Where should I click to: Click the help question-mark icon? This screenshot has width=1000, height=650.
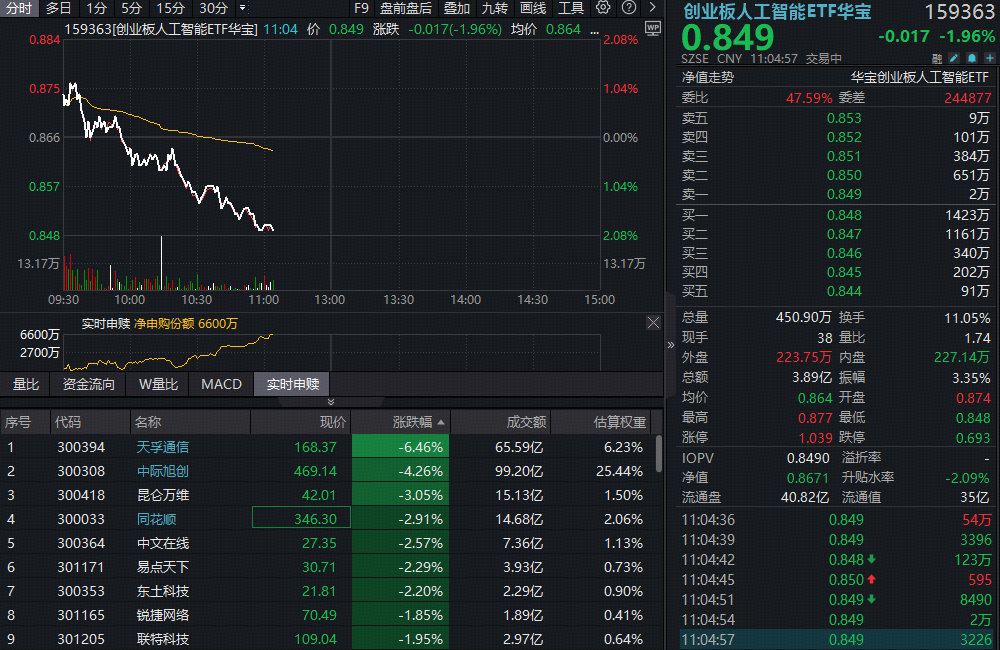627,8
